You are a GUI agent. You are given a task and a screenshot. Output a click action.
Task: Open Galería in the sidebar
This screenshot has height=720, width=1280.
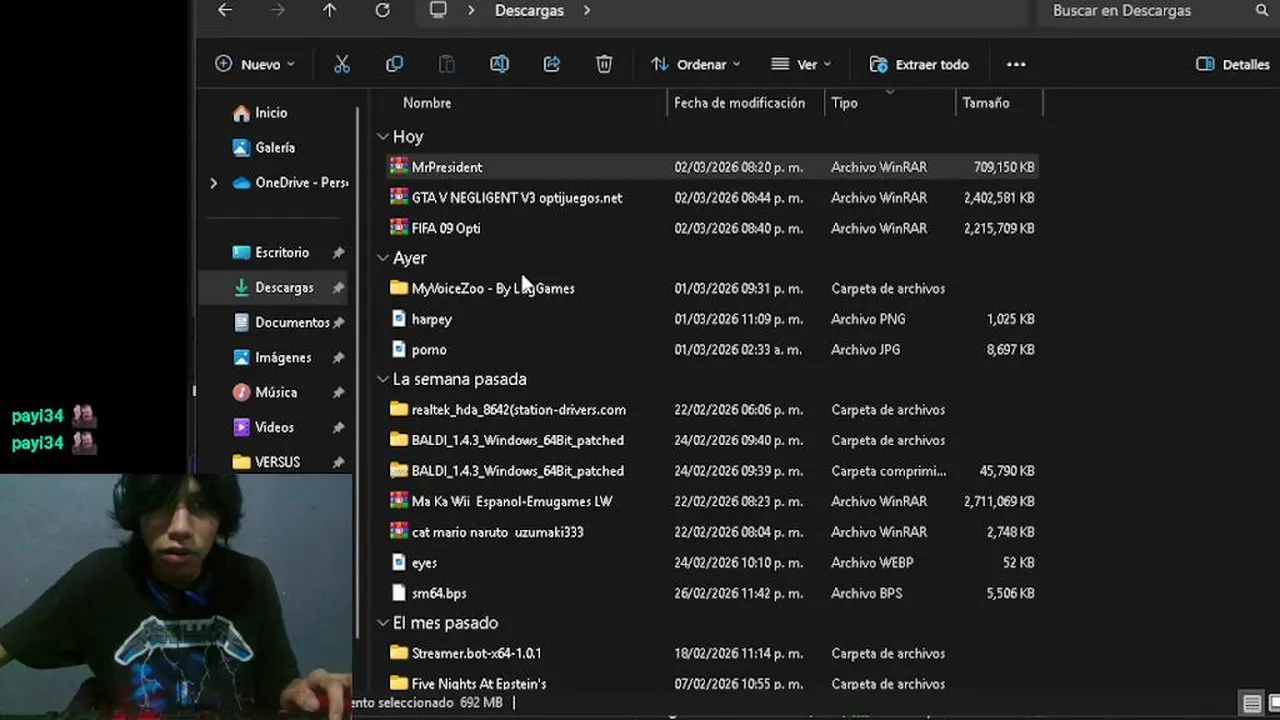264,148
